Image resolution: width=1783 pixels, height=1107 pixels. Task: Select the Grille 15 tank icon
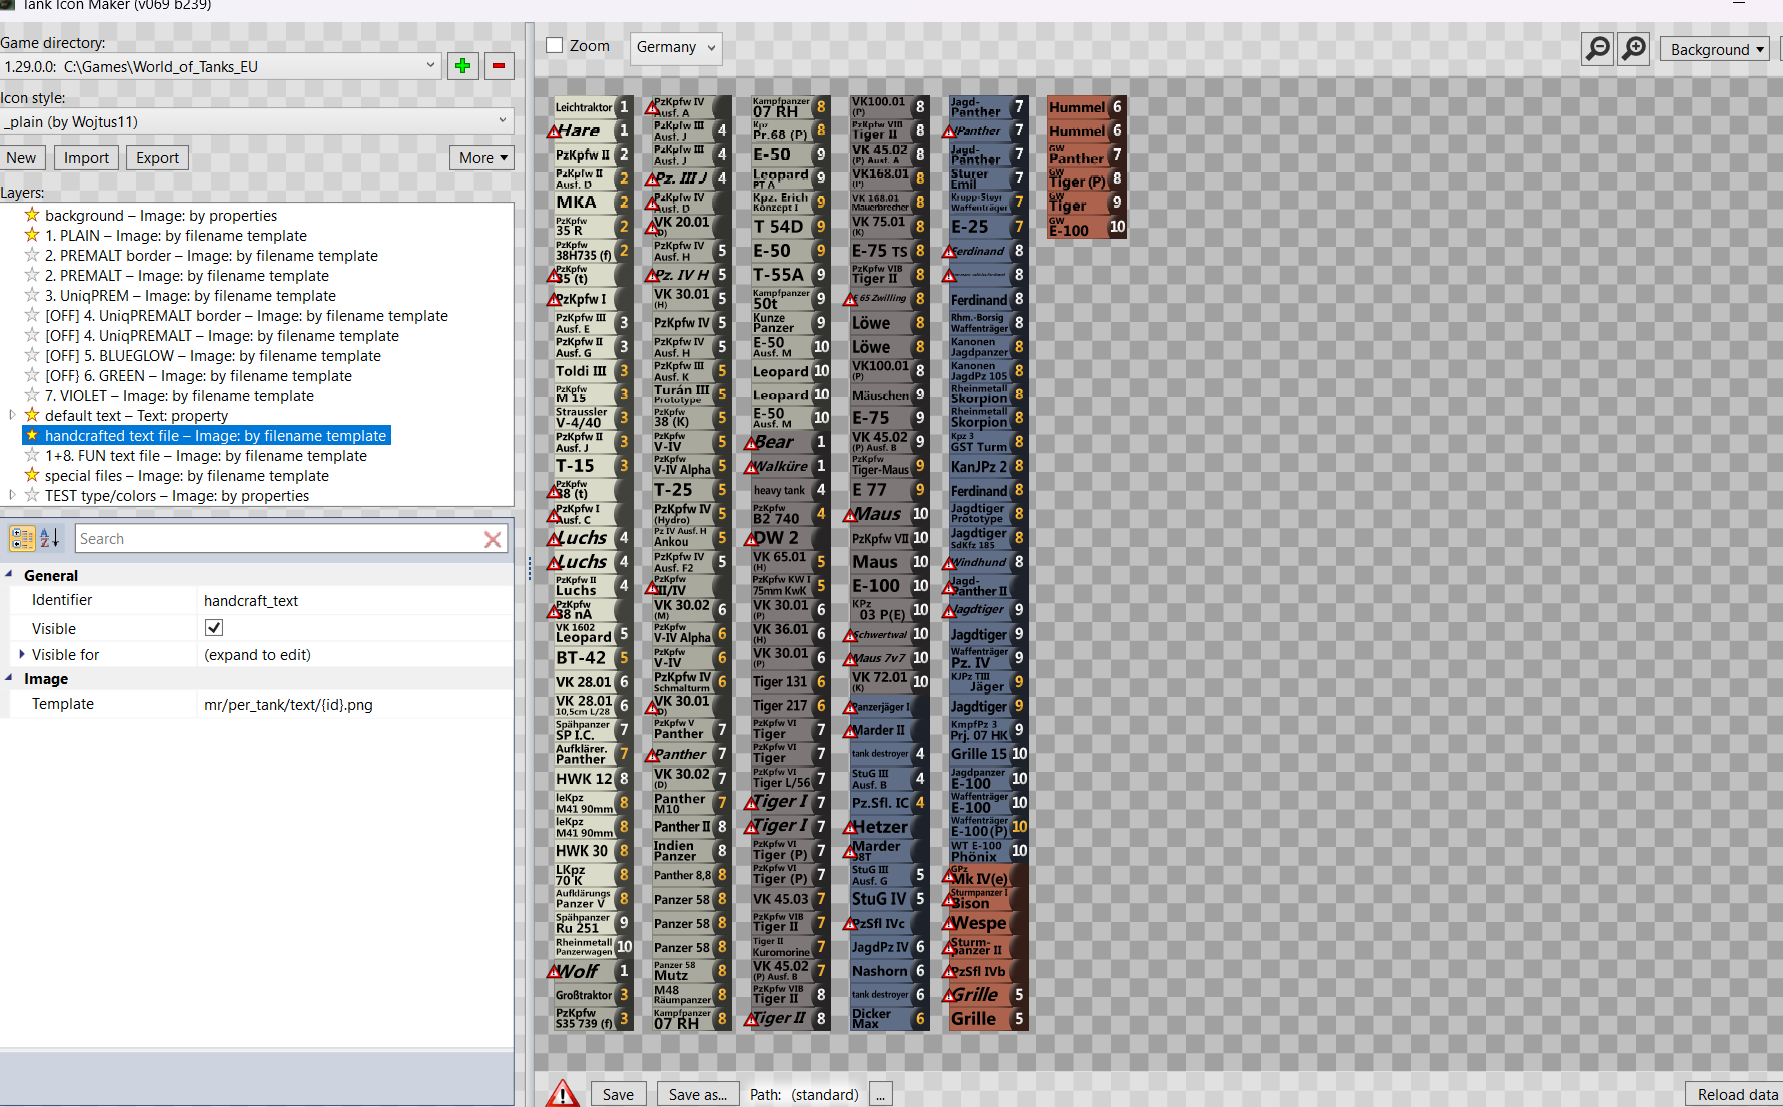point(988,754)
